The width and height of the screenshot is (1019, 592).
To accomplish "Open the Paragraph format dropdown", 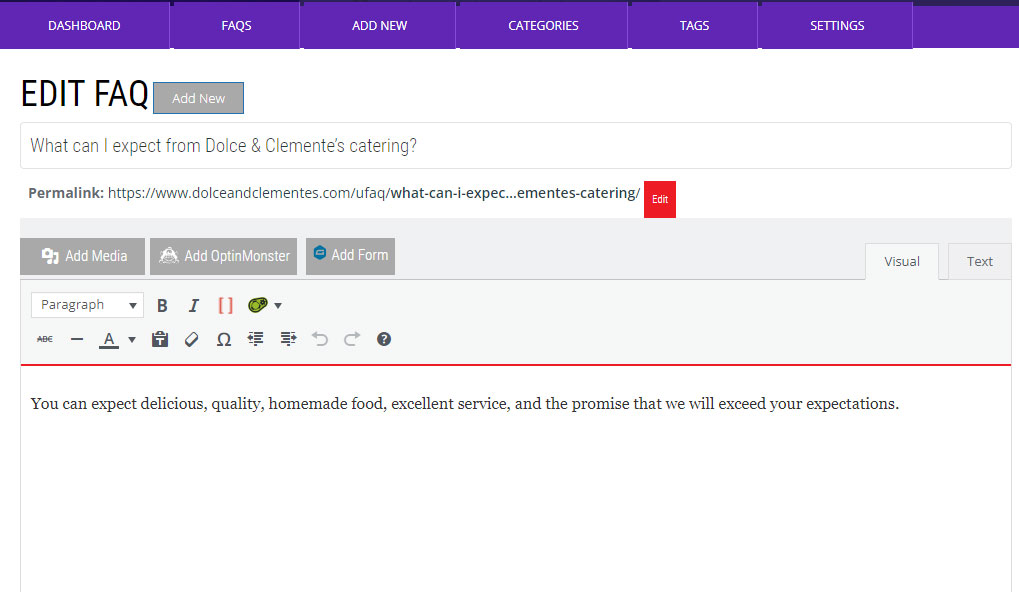I will 87,305.
